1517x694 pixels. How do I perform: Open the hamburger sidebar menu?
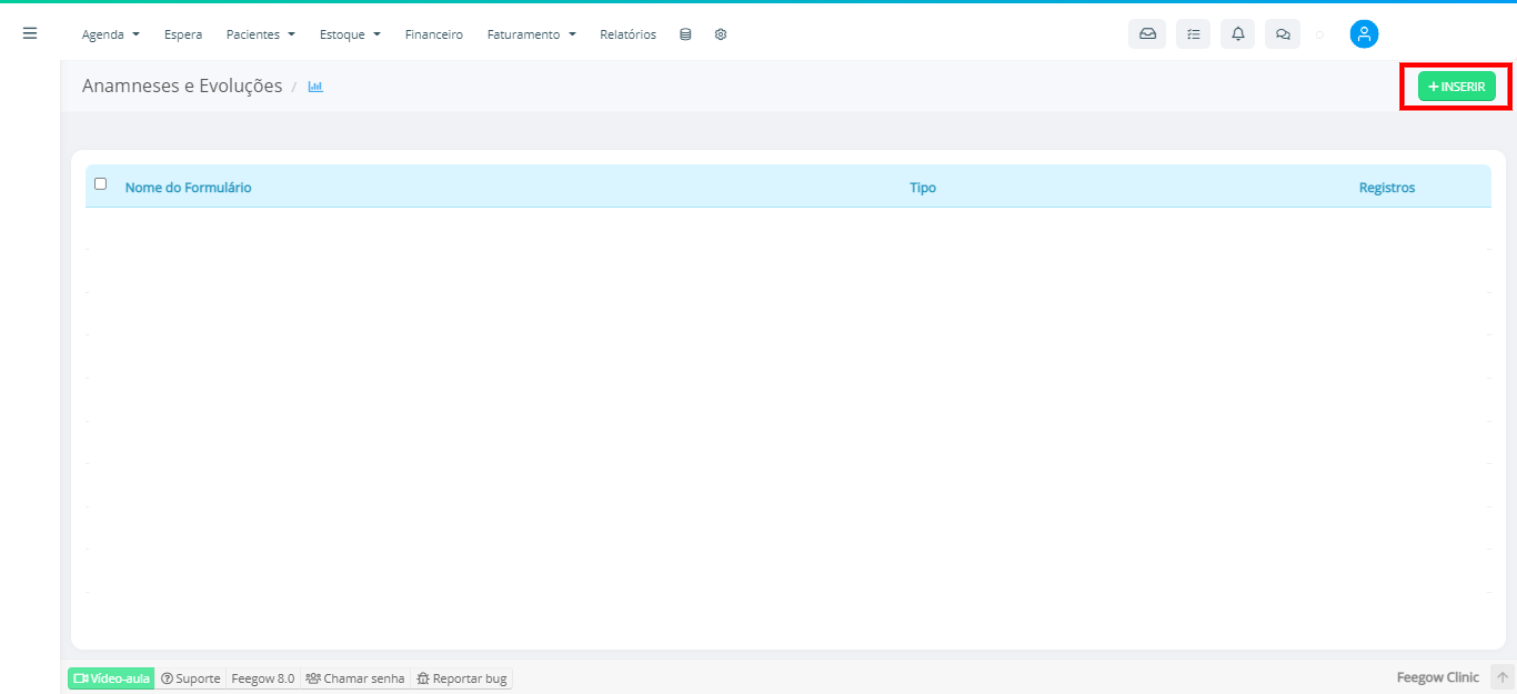30,33
